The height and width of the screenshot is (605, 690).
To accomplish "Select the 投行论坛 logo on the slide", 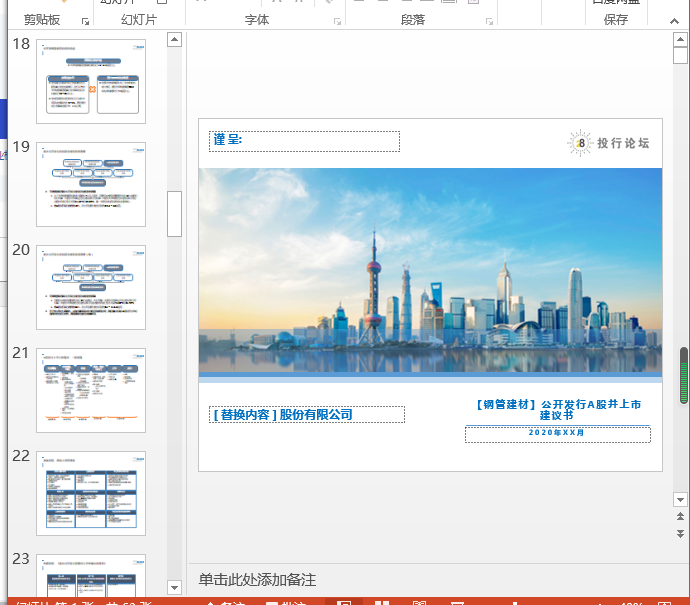I will coord(608,143).
